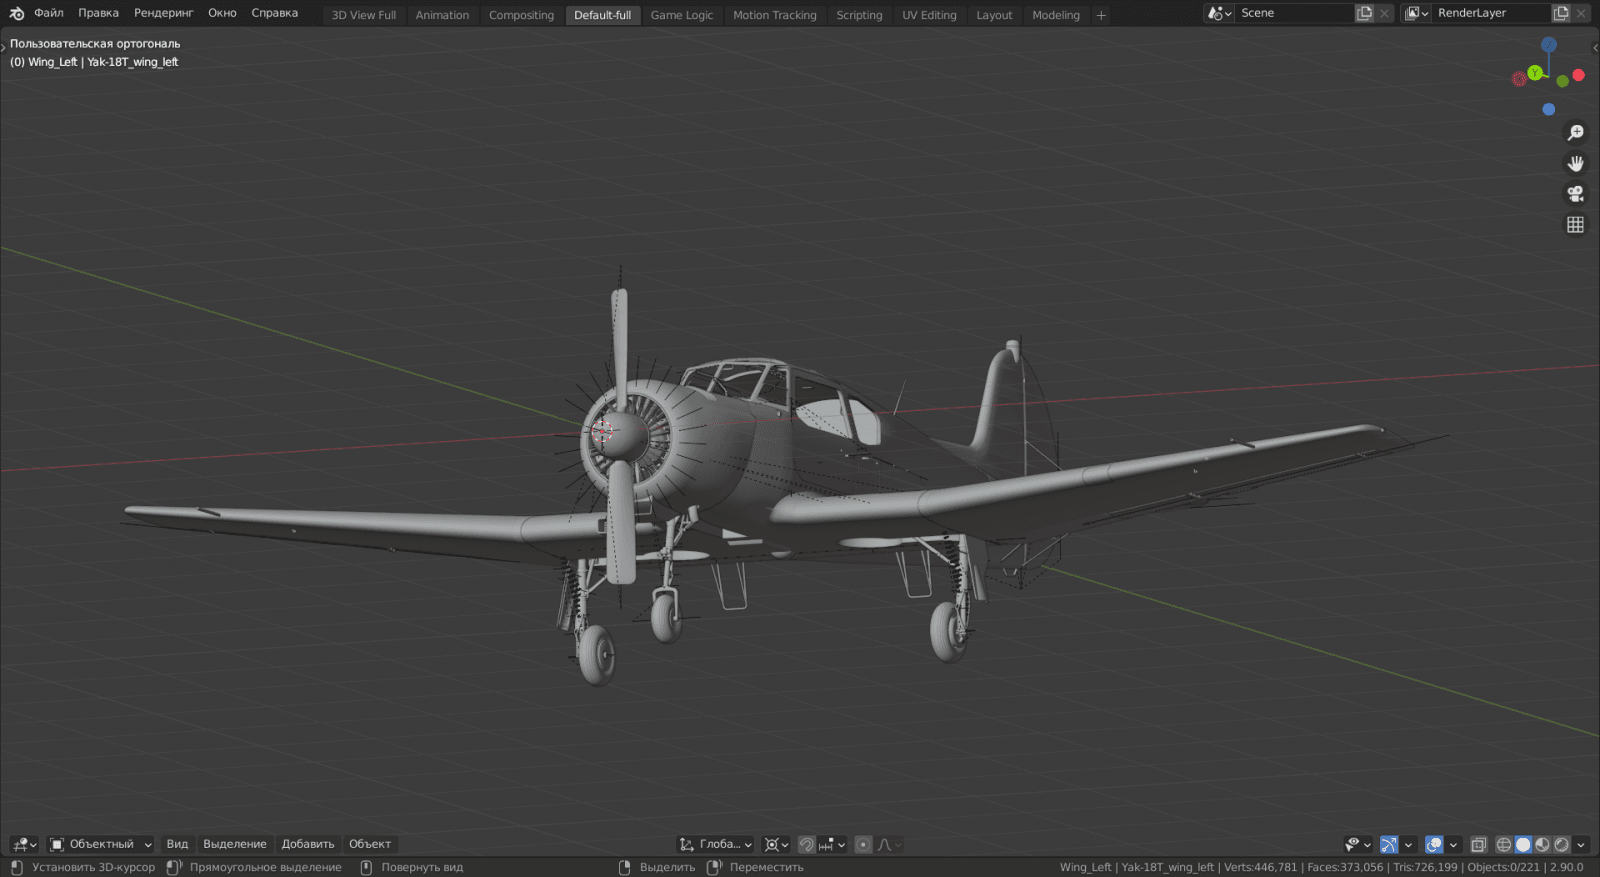Screen dimensions: 1600x877
Task: Toggle the camera view icon
Action: pos(1576,194)
